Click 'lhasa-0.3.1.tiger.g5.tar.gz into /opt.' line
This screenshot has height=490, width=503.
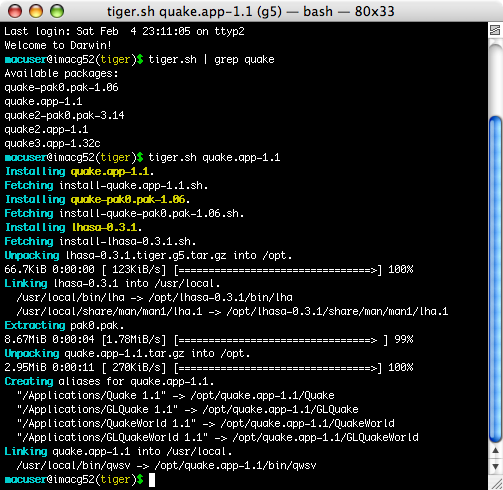[179, 255]
